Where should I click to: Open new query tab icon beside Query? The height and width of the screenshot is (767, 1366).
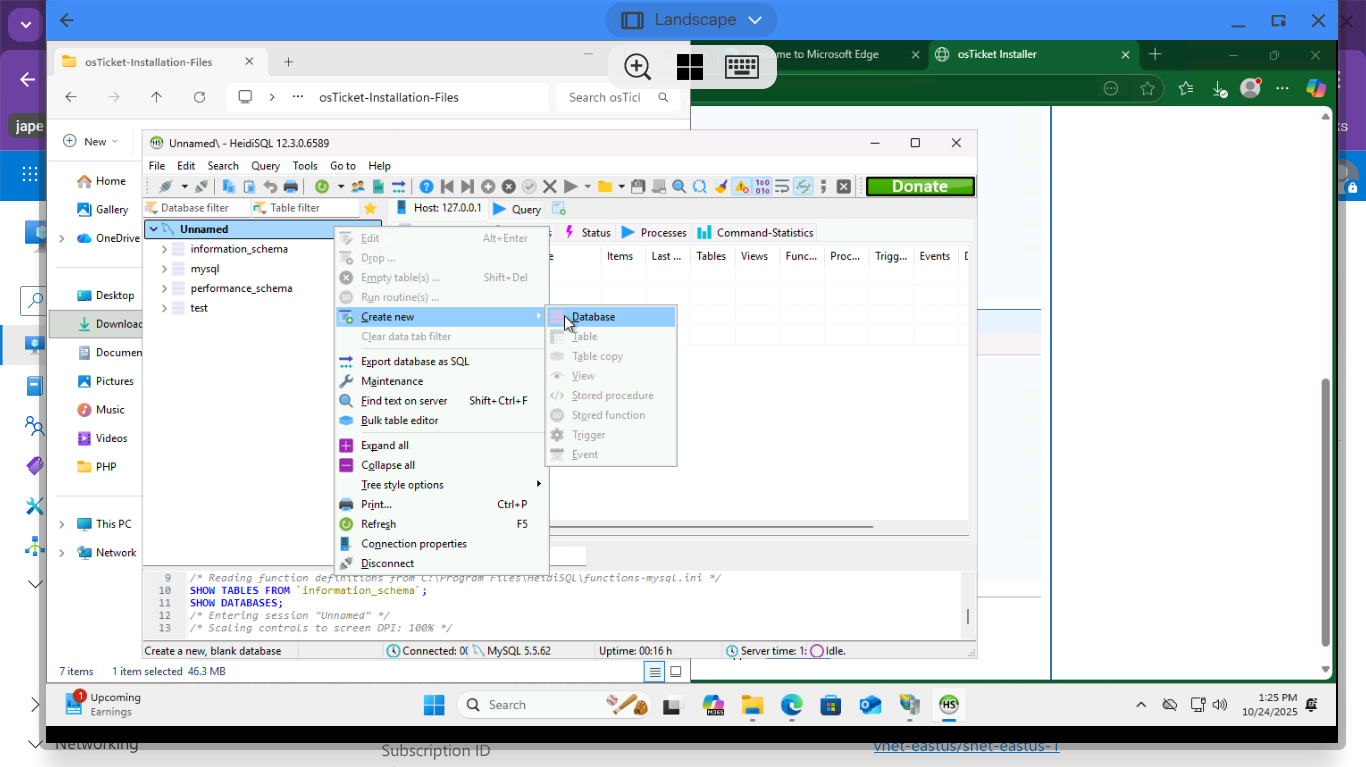coord(559,209)
